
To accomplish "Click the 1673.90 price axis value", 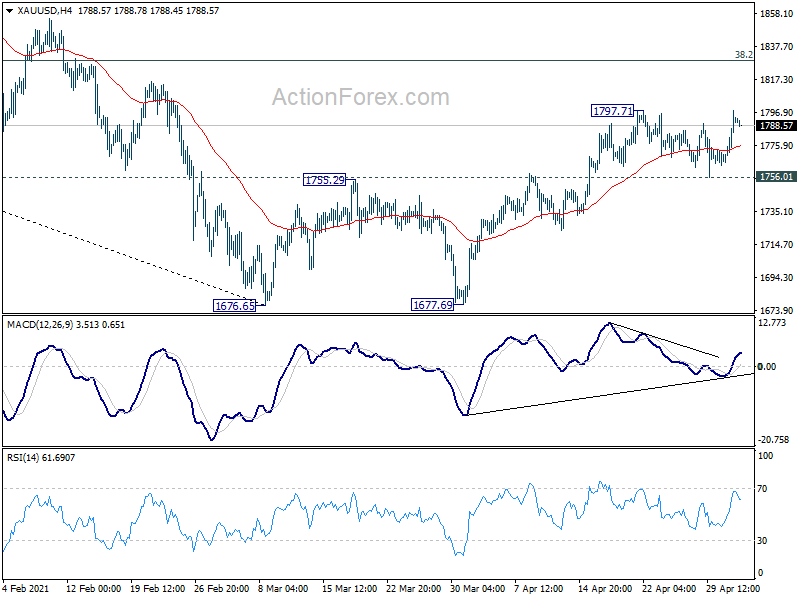I will point(776,310).
